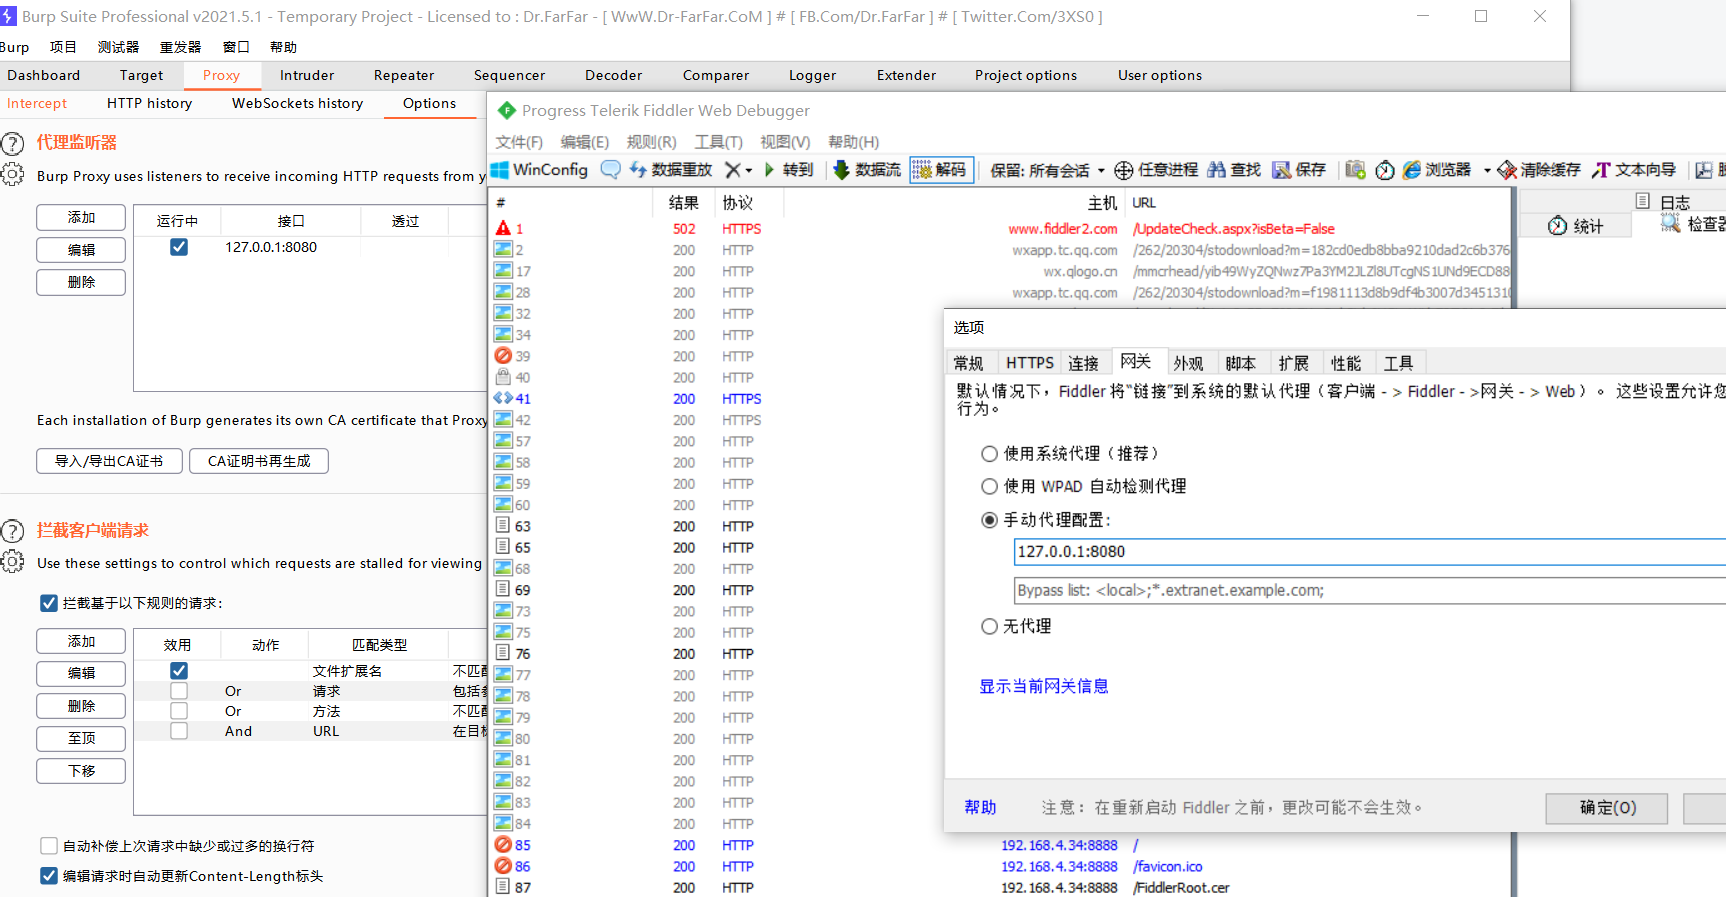Click the 文本向导 text wizard button
1726x897 pixels.
tap(1634, 170)
